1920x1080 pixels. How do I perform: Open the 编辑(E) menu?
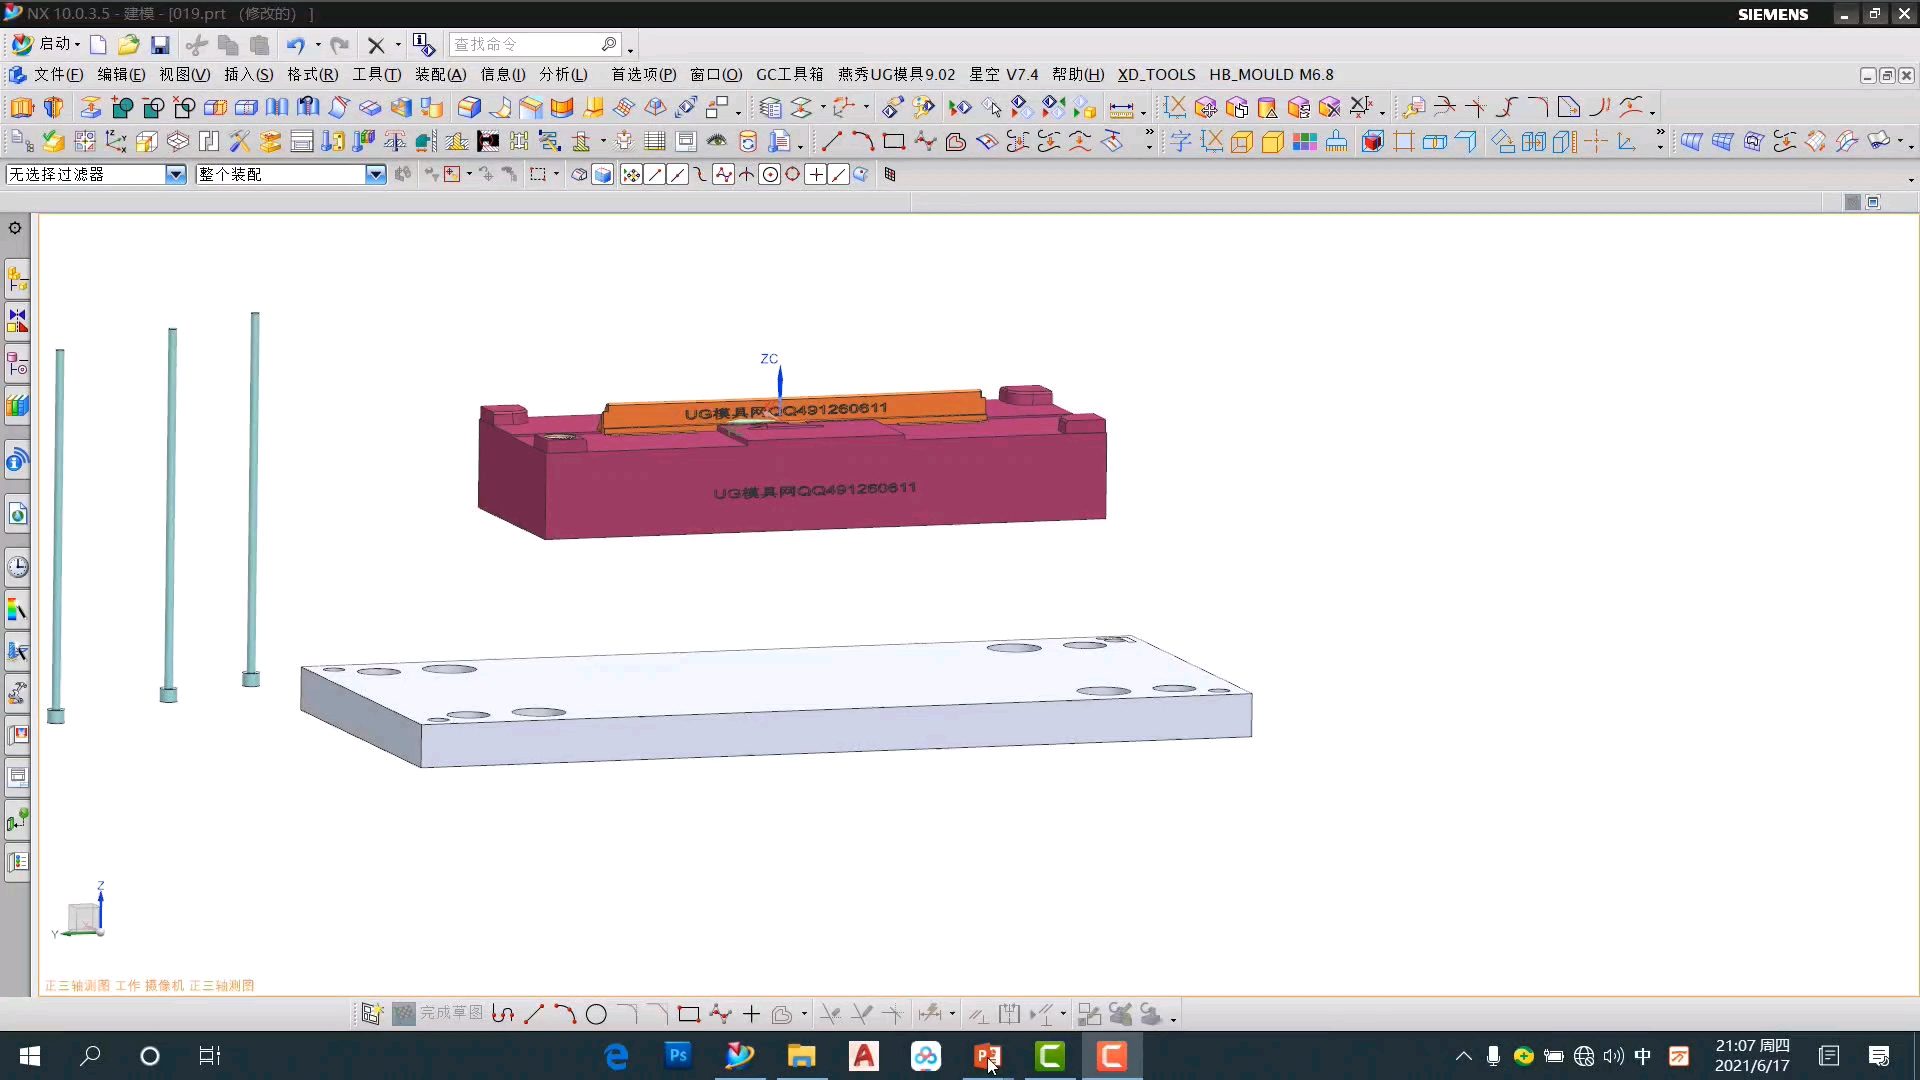121,75
